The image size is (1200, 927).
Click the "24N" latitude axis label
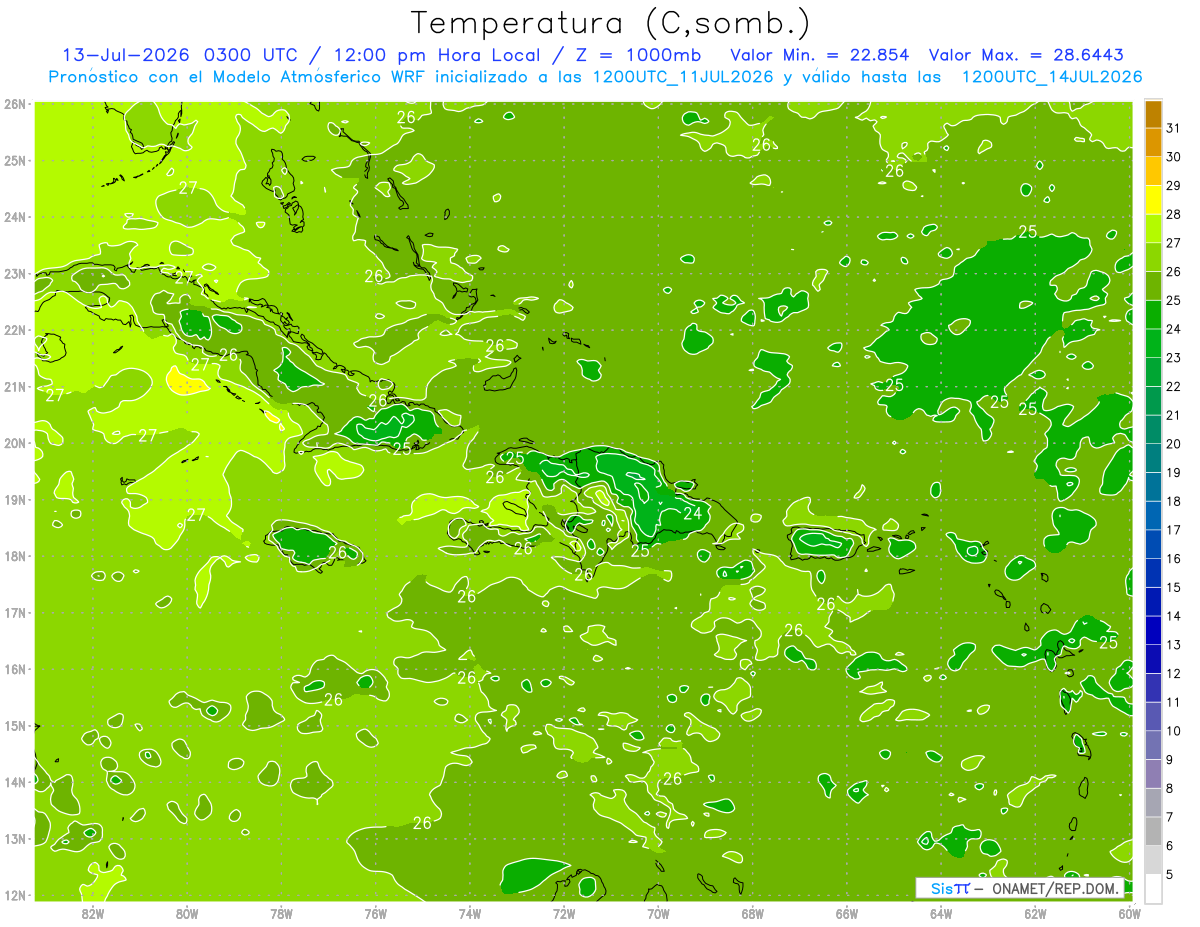click(15, 217)
